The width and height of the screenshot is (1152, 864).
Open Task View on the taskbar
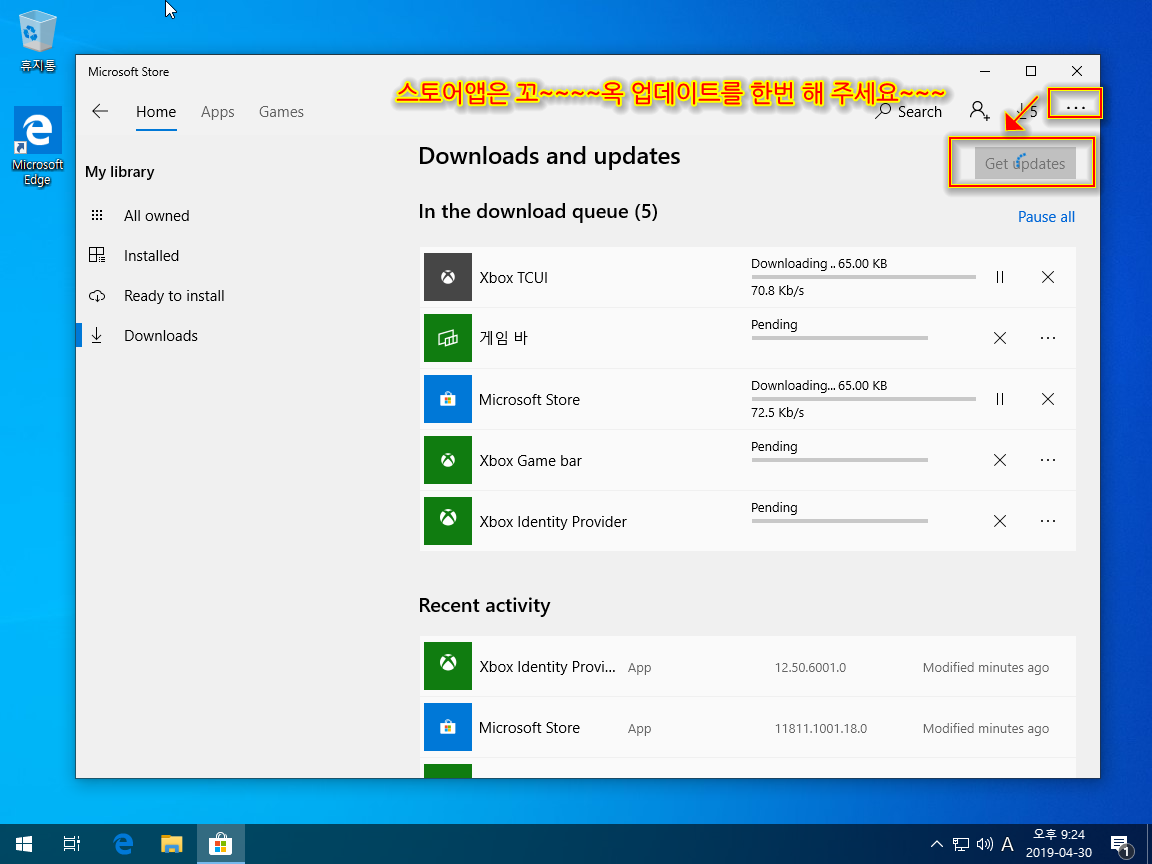[71, 844]
